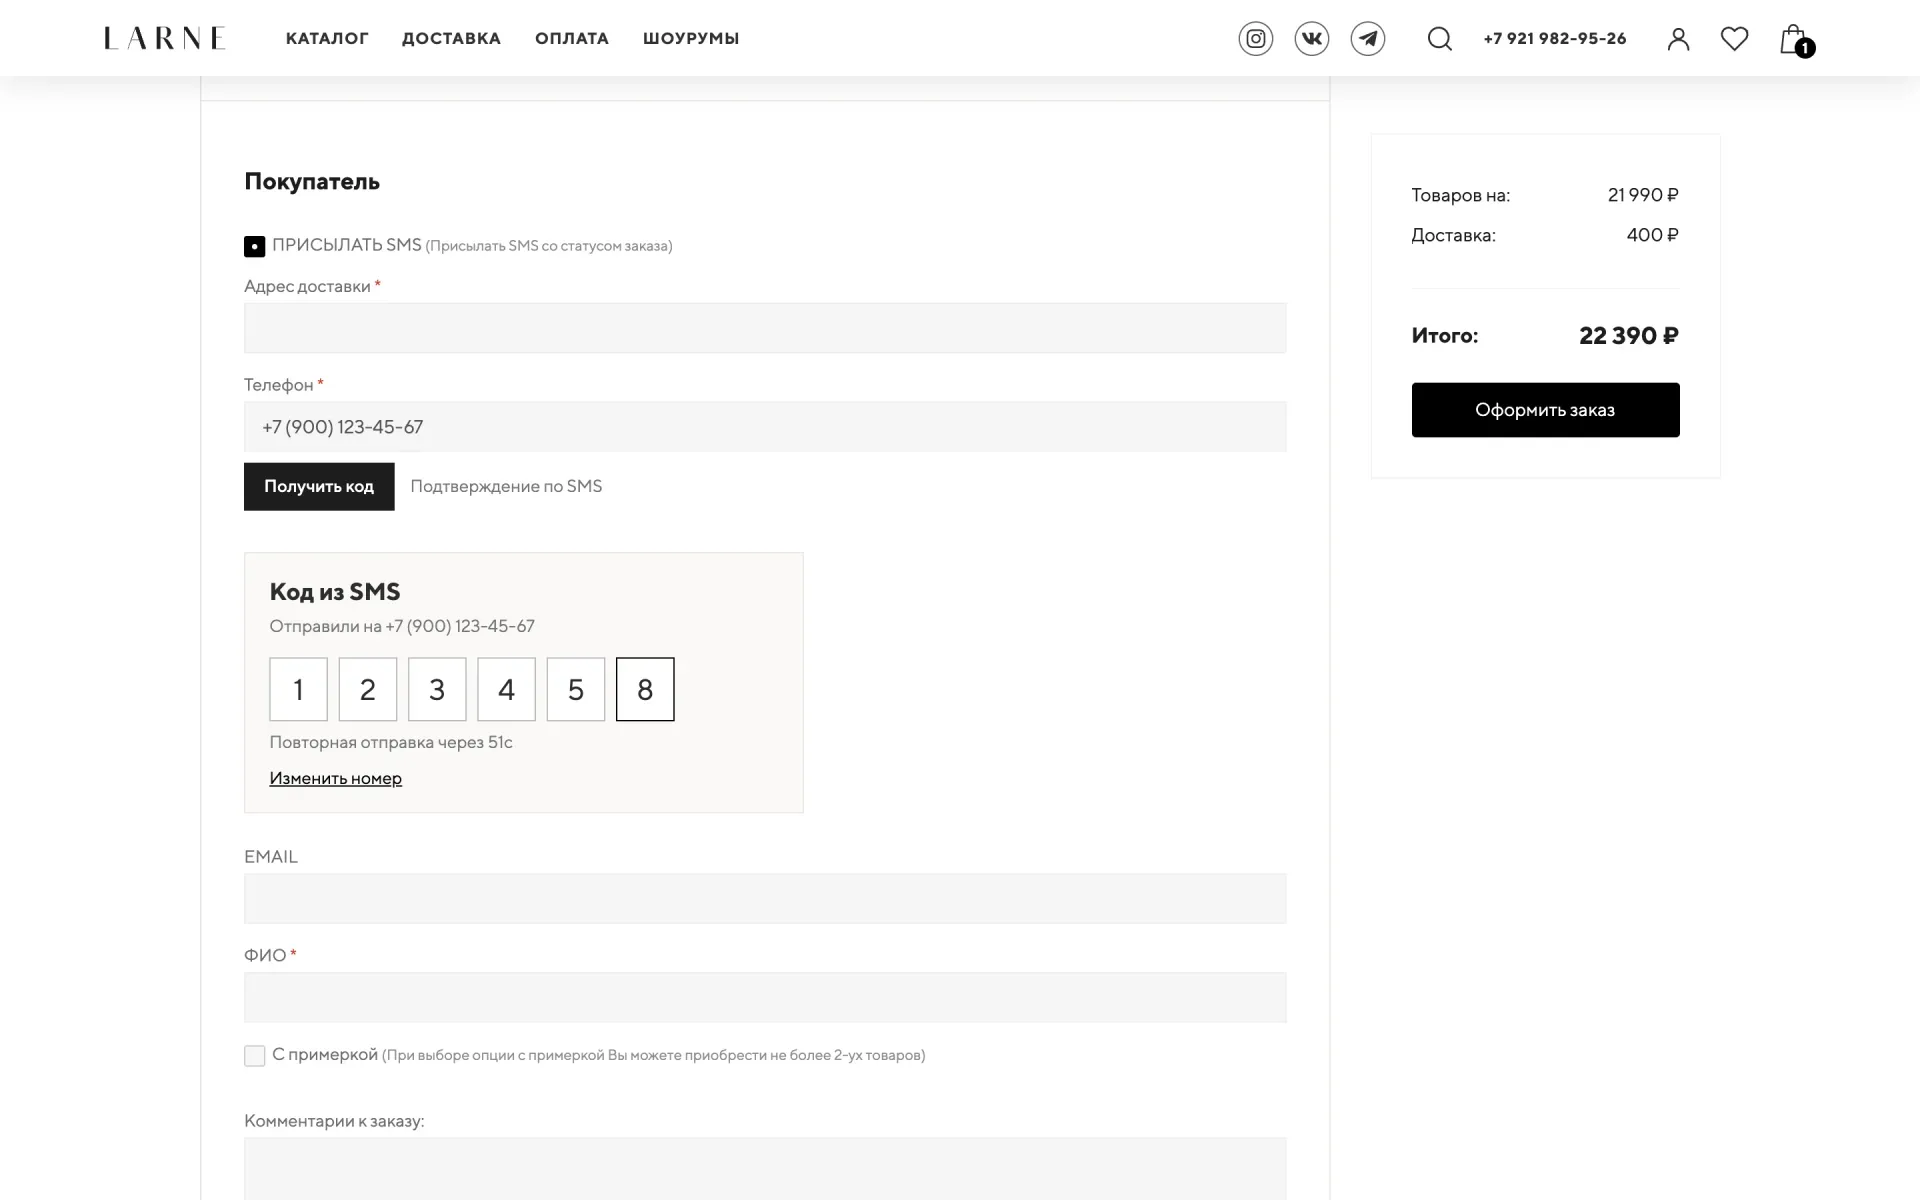
Task: Select SMS code box containing 2
Action: click(368, 689)
